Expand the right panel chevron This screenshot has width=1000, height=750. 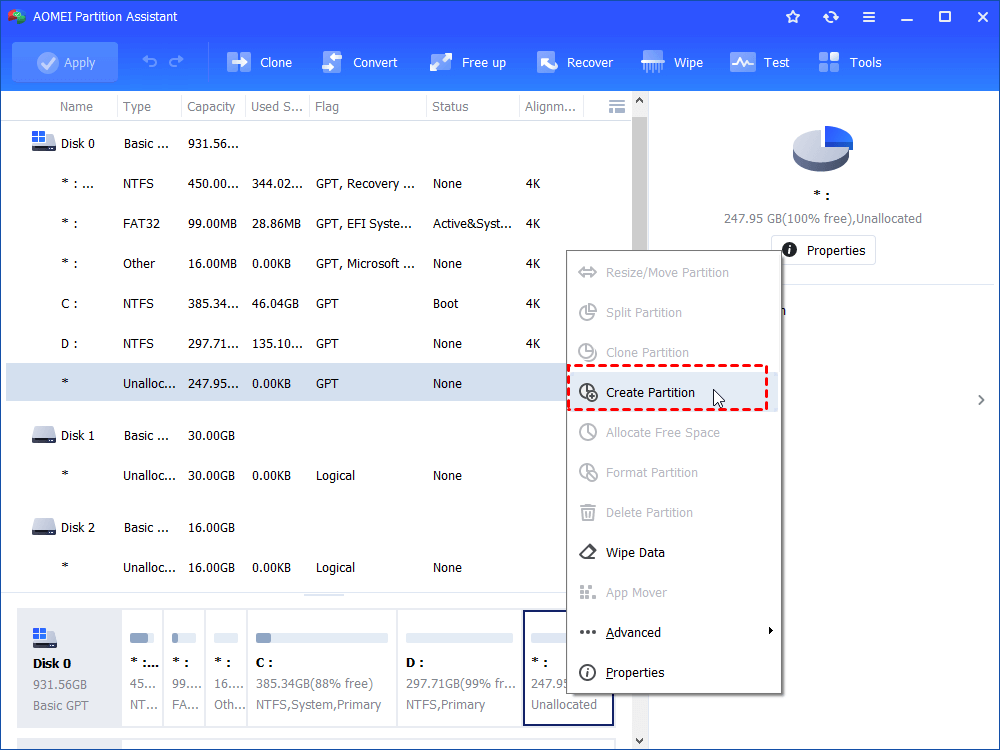click(980, 399)
